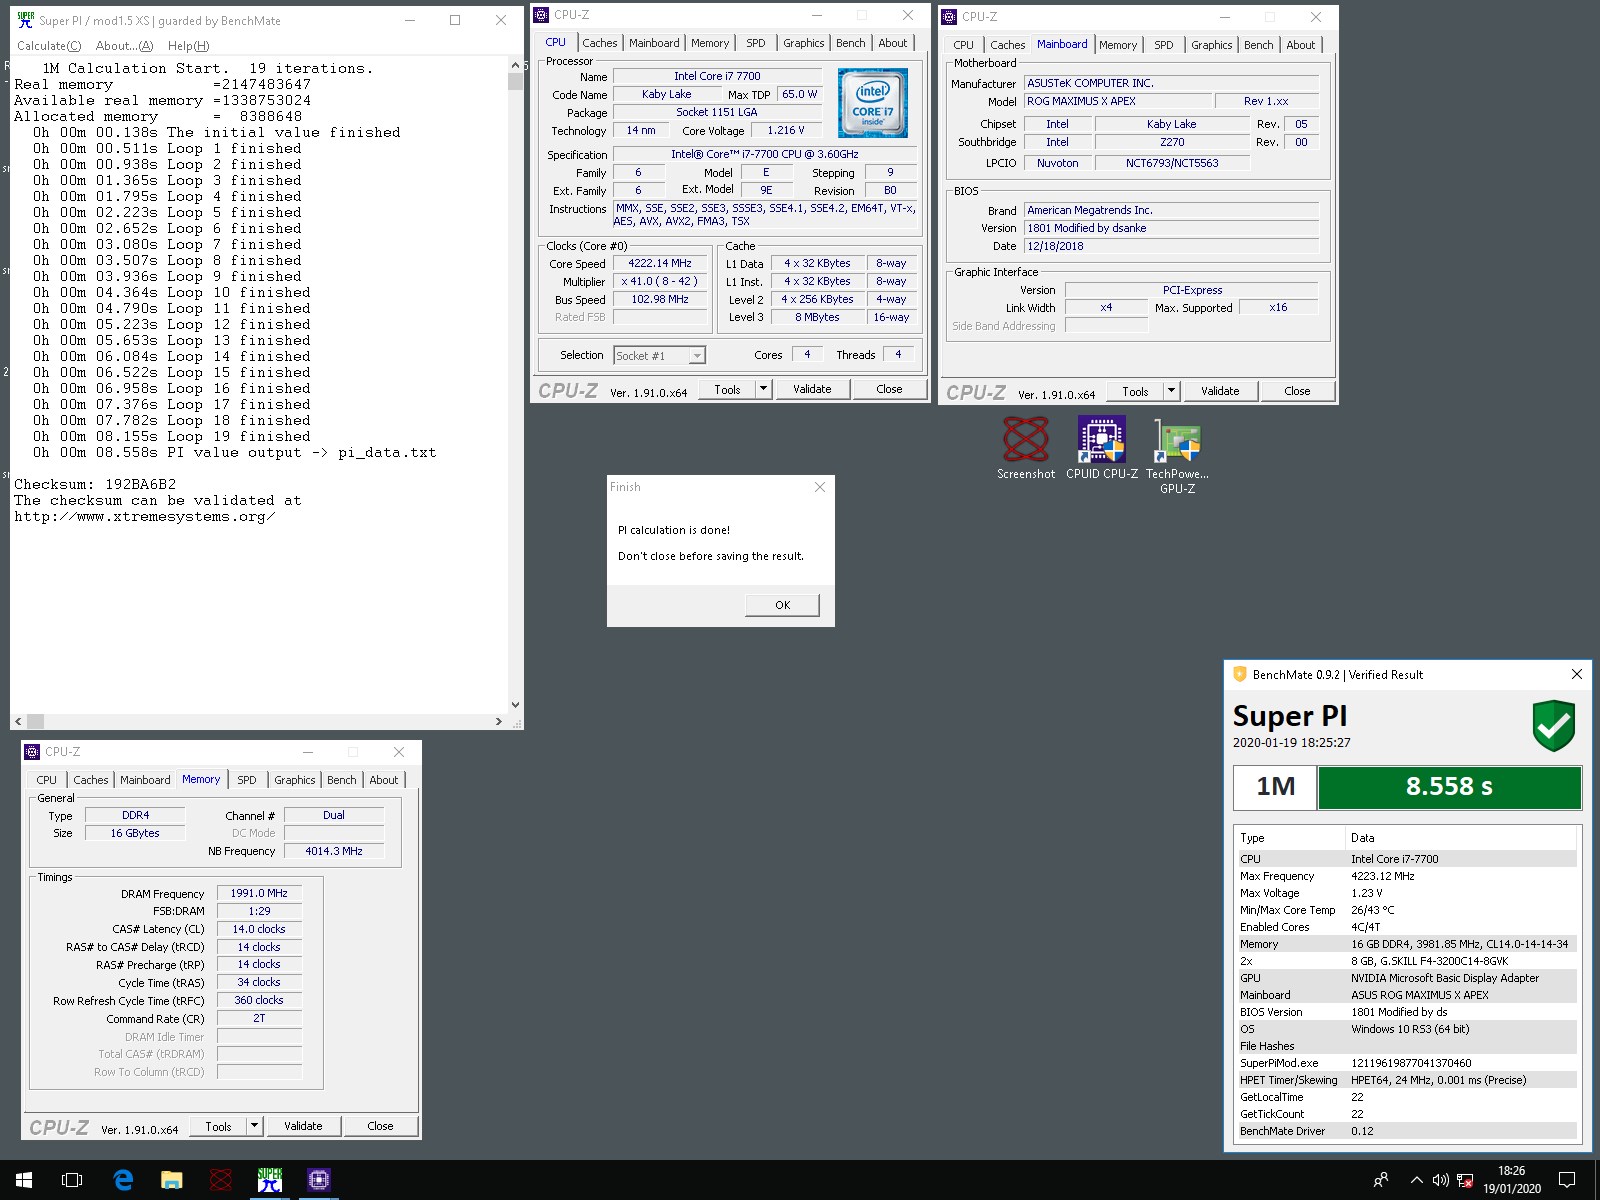1600x1200 pixels.
Task: Click the 1M label box in BenchMate
Action: [1275, 787]
